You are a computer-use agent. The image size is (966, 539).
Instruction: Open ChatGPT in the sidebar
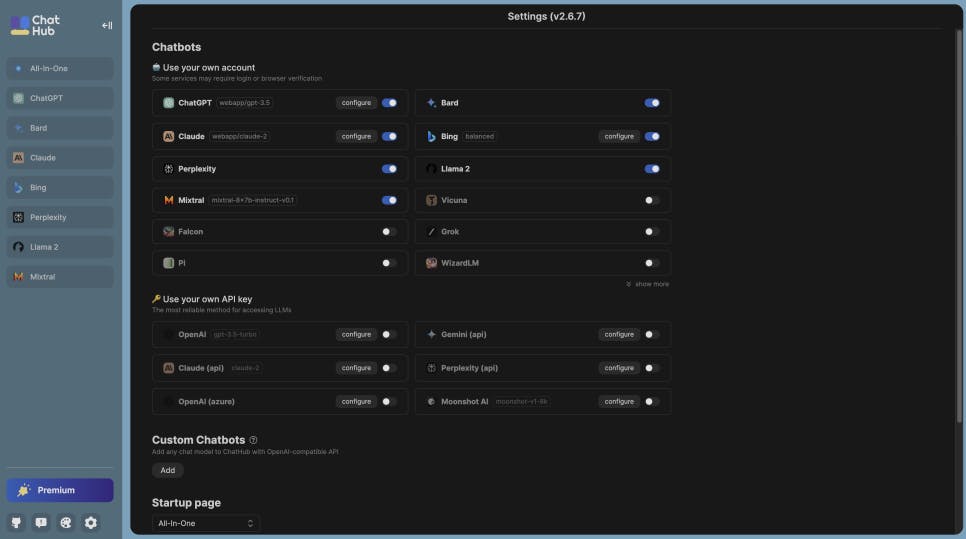tap(60, 98)
